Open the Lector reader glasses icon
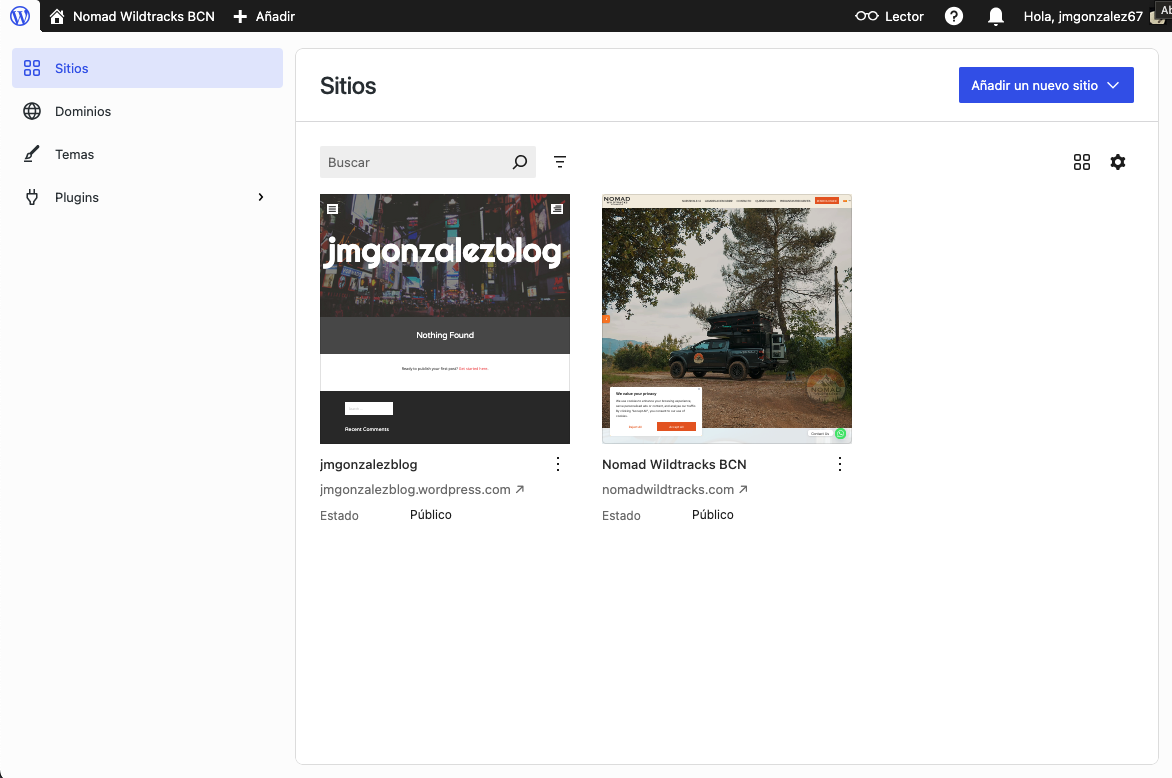 (x=866, y=16)
